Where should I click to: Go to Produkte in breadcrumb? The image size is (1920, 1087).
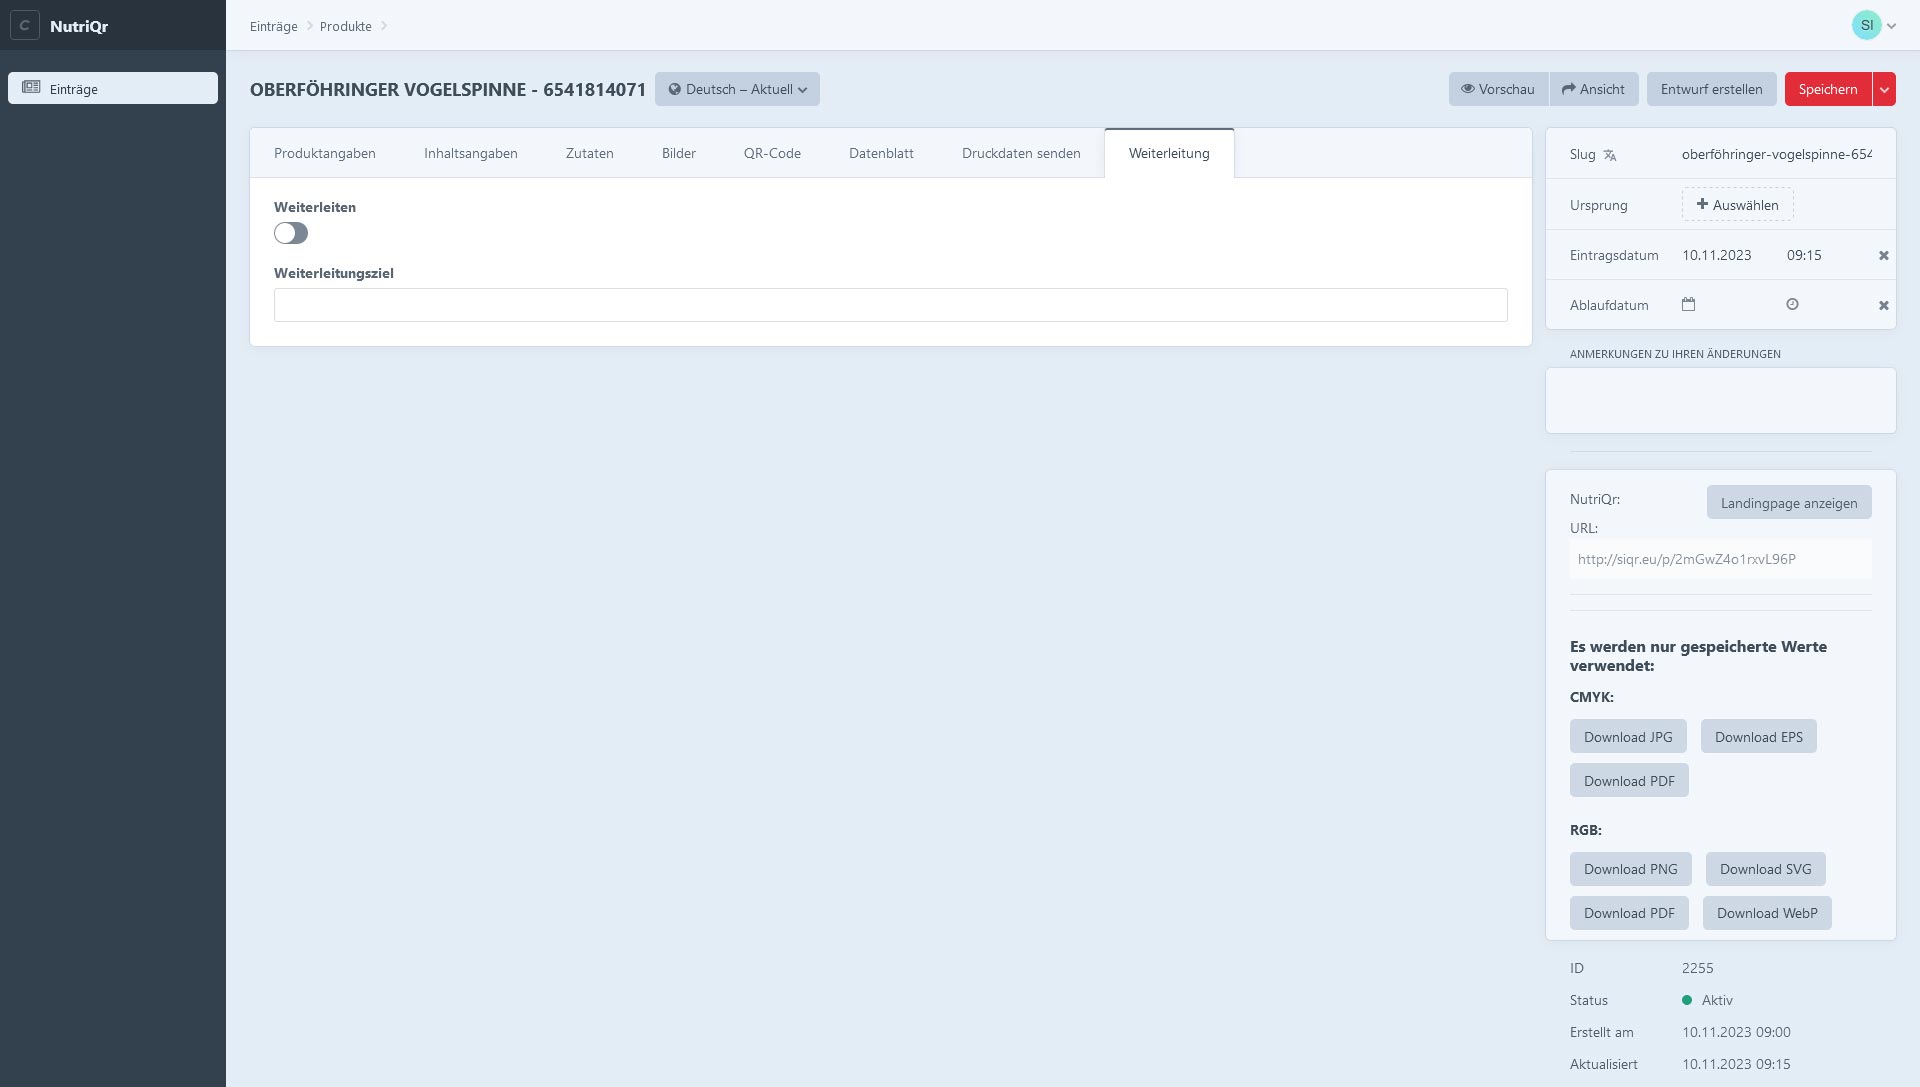345,26
